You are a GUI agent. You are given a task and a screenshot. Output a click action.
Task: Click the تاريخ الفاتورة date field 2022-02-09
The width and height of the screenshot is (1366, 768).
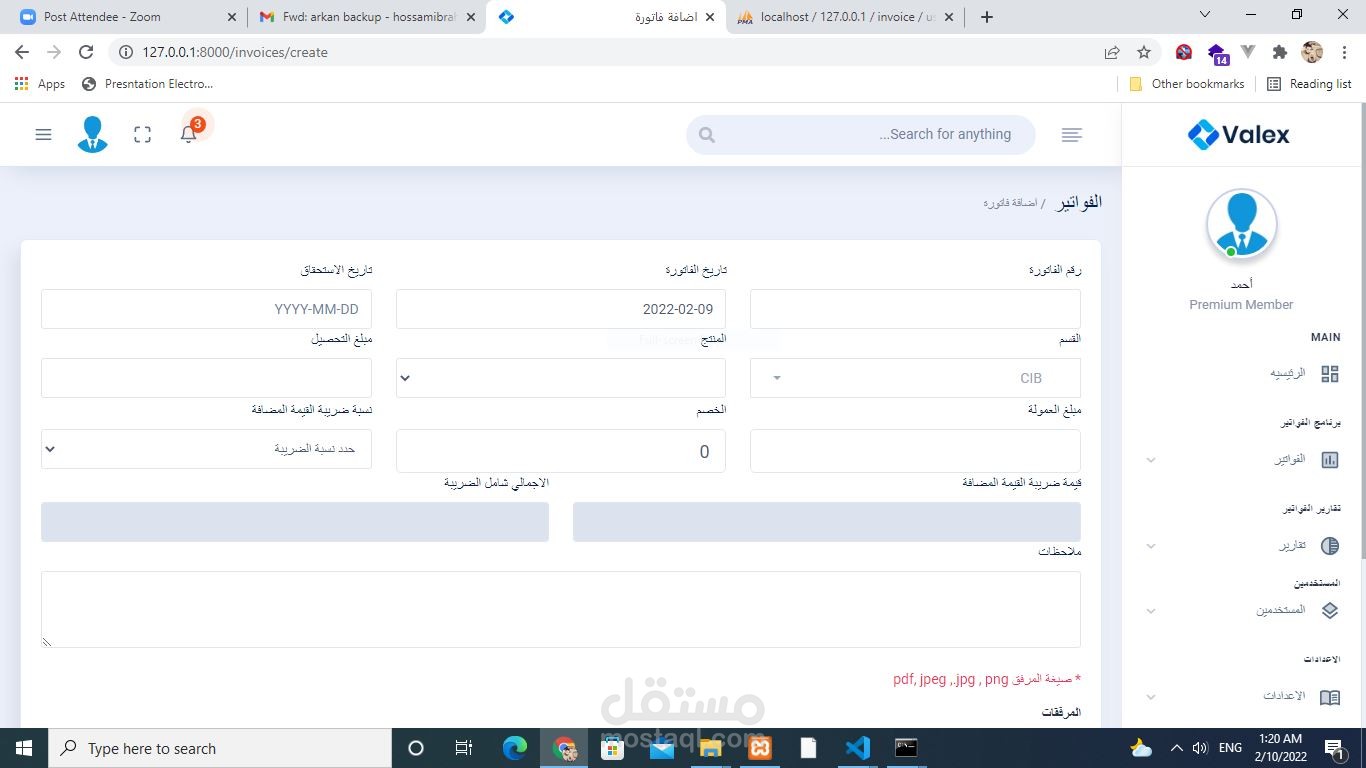pyautogui.click(x=561, y=309)
